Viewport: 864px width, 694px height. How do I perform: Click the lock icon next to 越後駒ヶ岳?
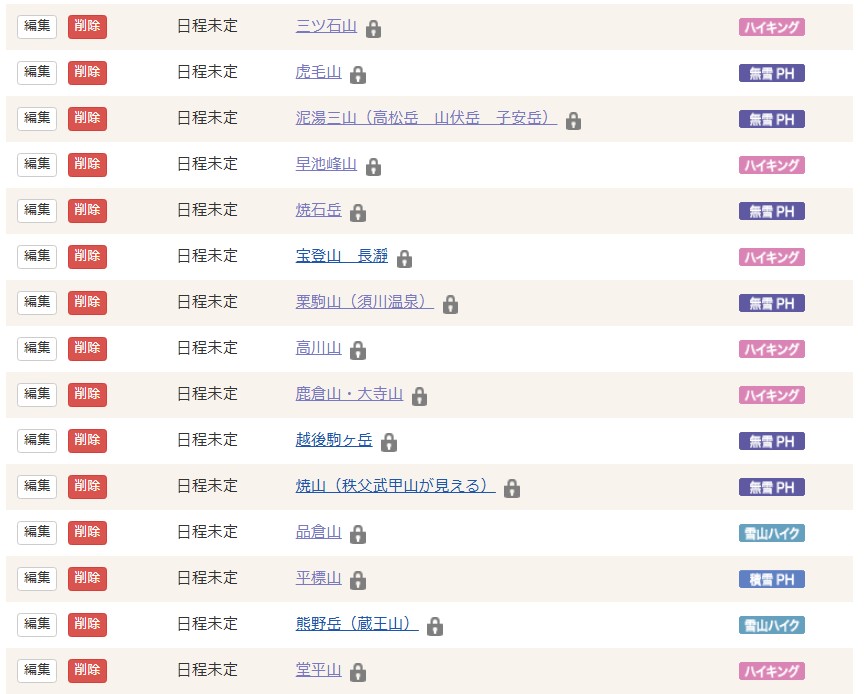click(x=389, y=443)
